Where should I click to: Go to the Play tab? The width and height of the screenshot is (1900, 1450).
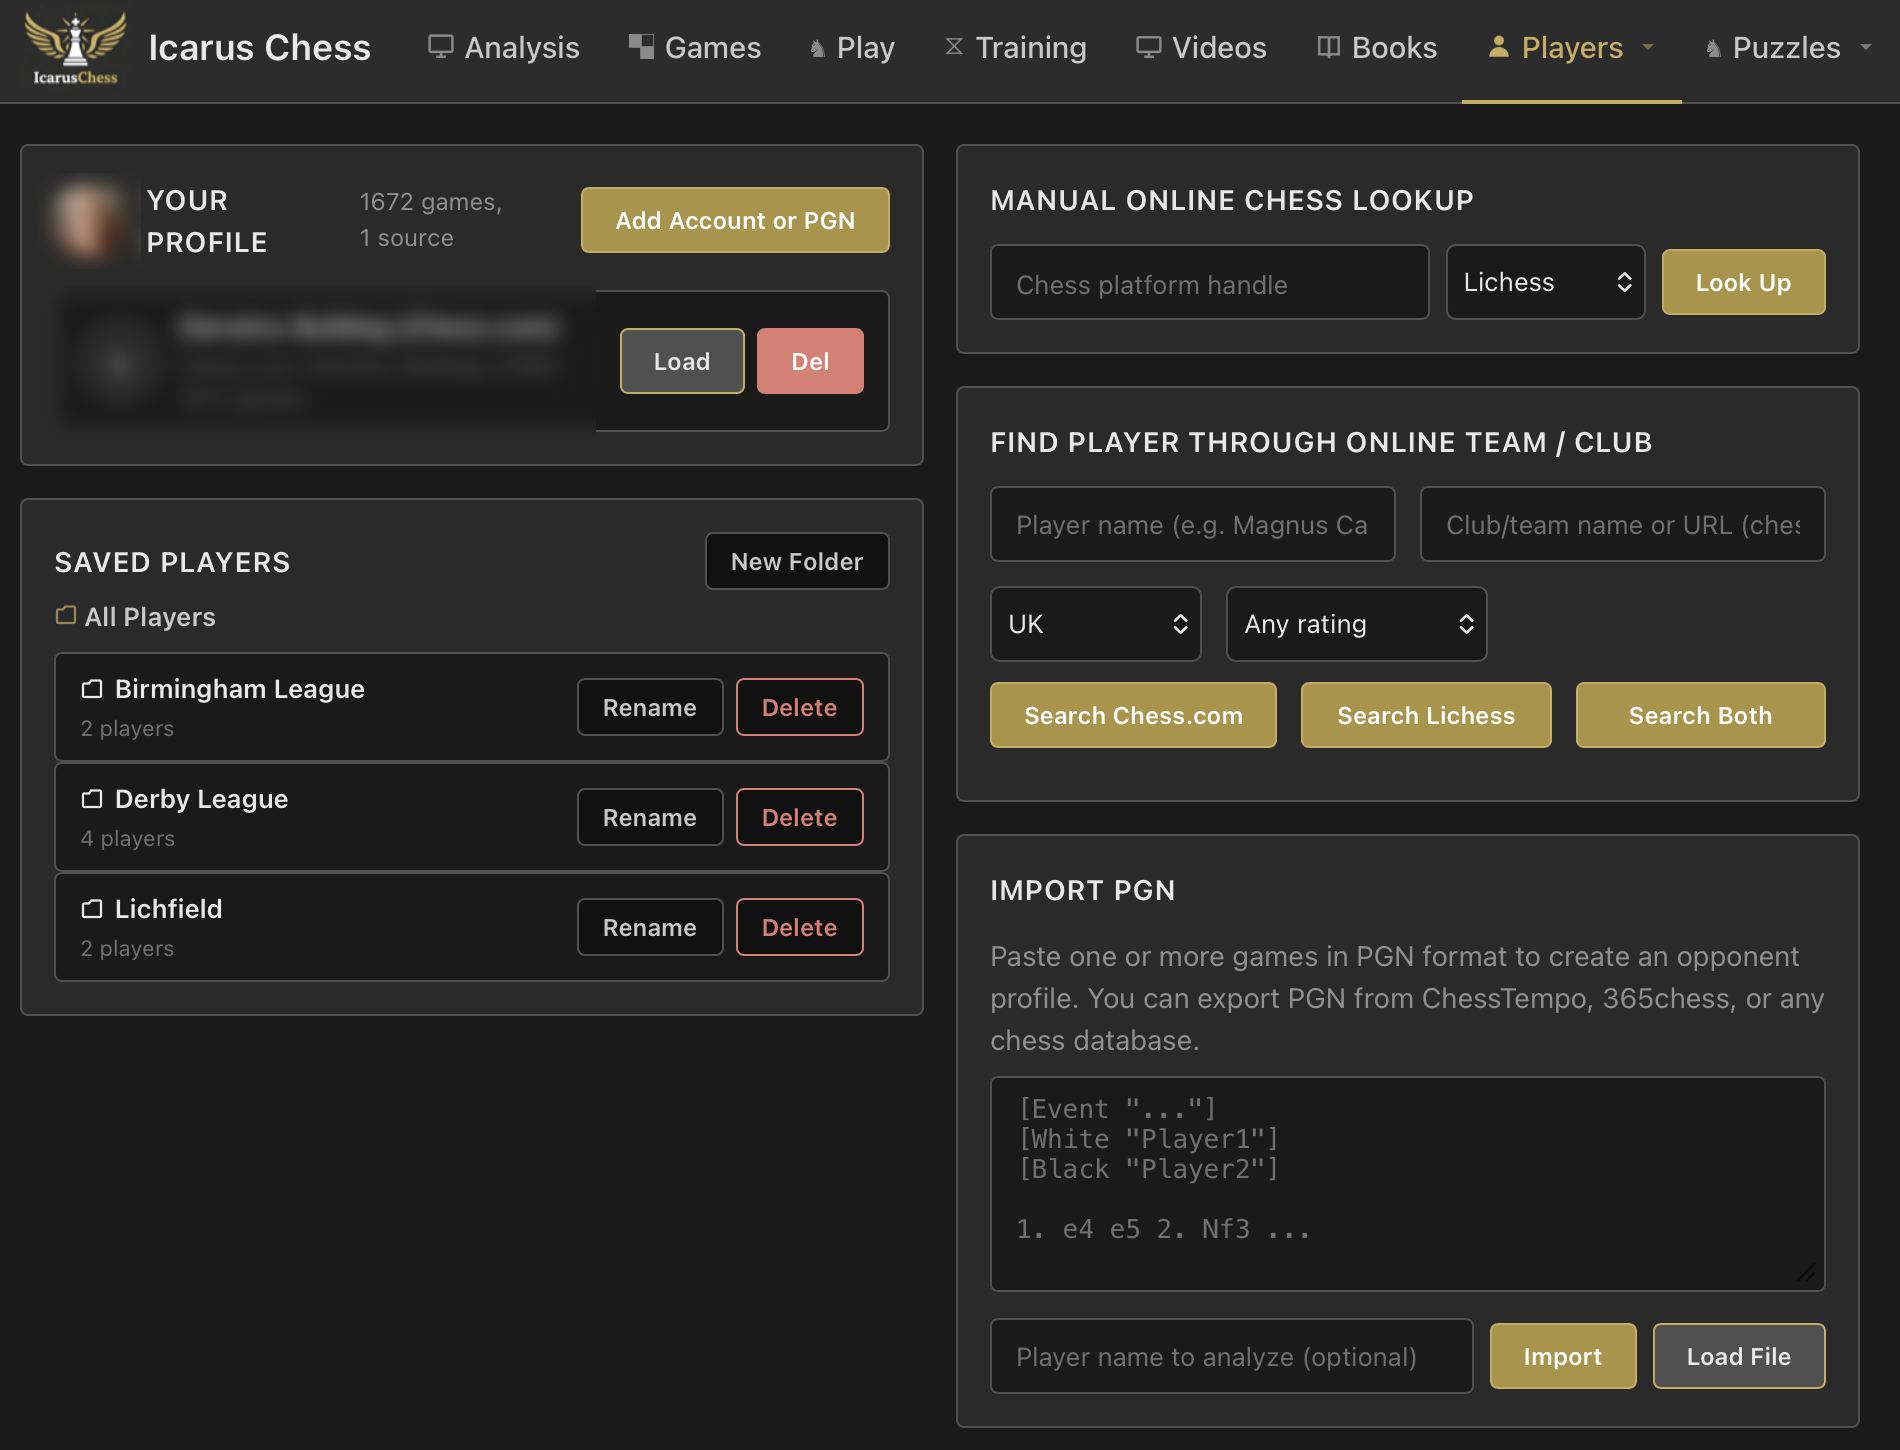coord(852,47)
